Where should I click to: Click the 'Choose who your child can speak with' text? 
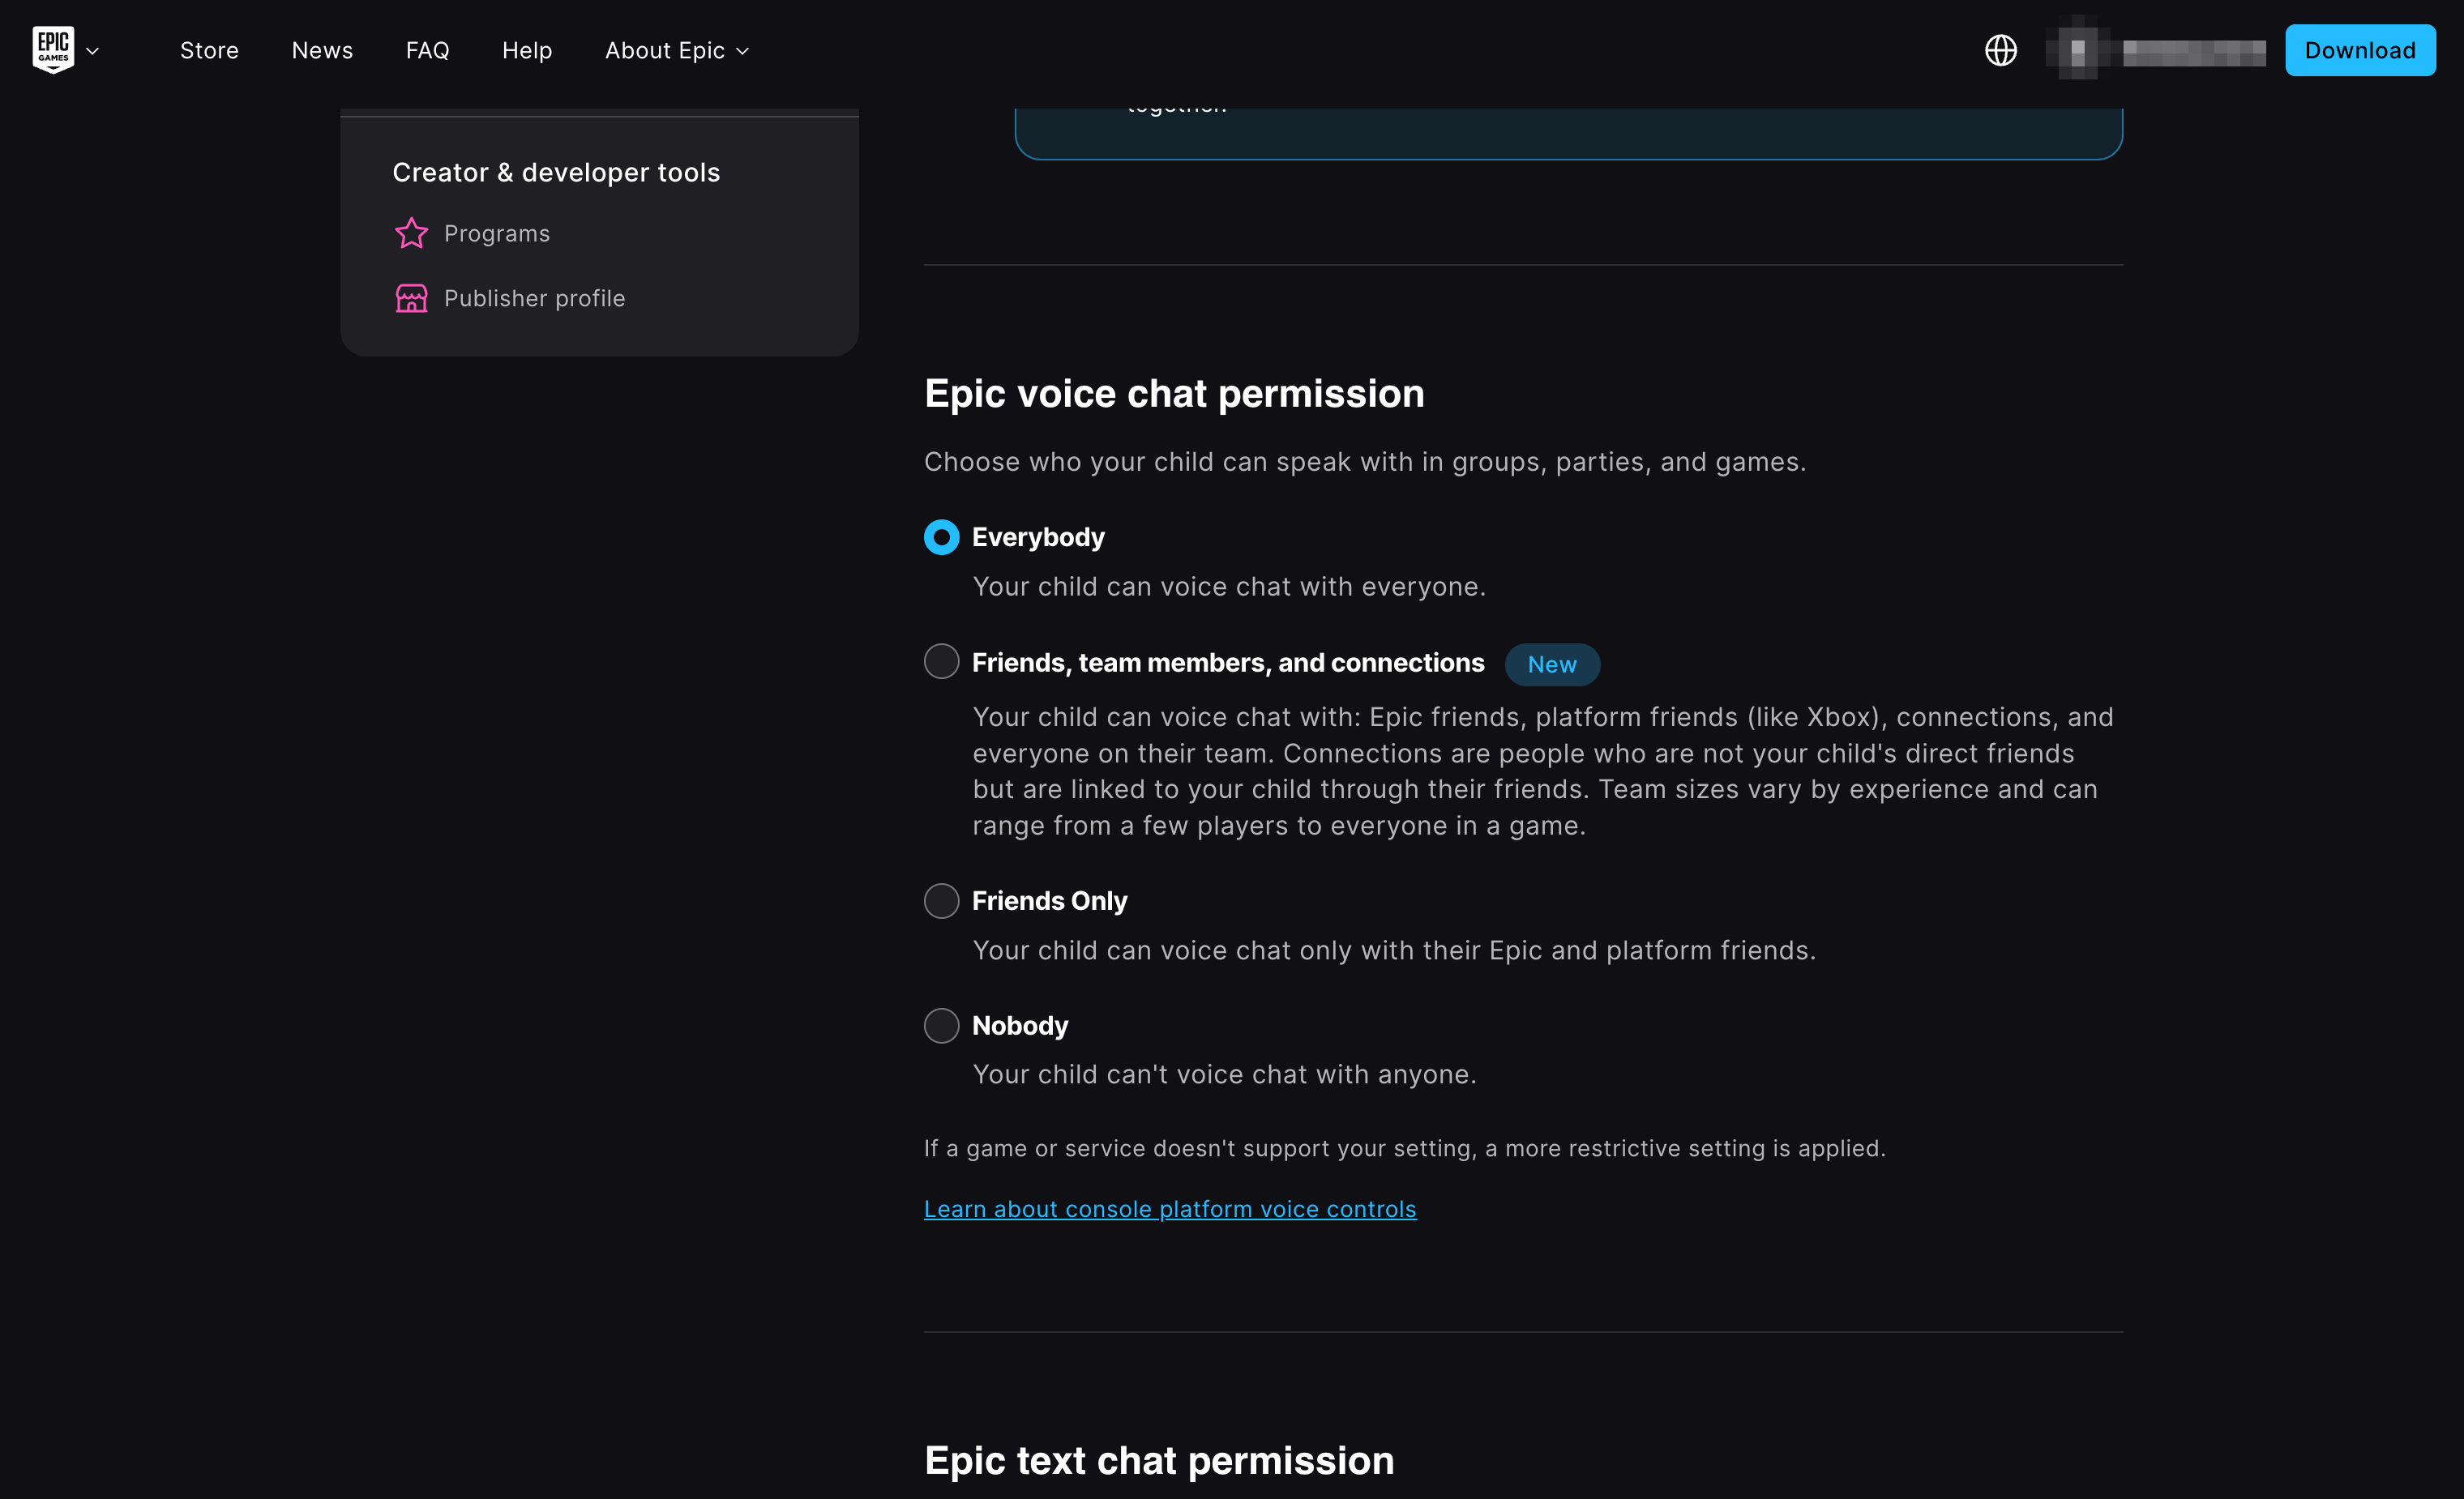(1365, 462)
